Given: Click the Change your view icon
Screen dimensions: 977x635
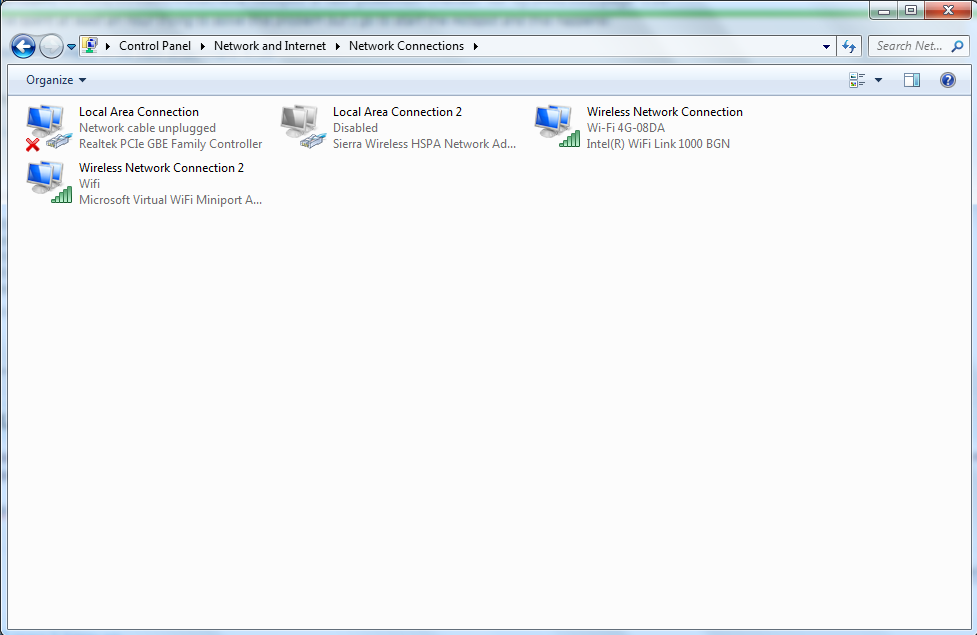Looking at the screenshot, I should point(857,80).
